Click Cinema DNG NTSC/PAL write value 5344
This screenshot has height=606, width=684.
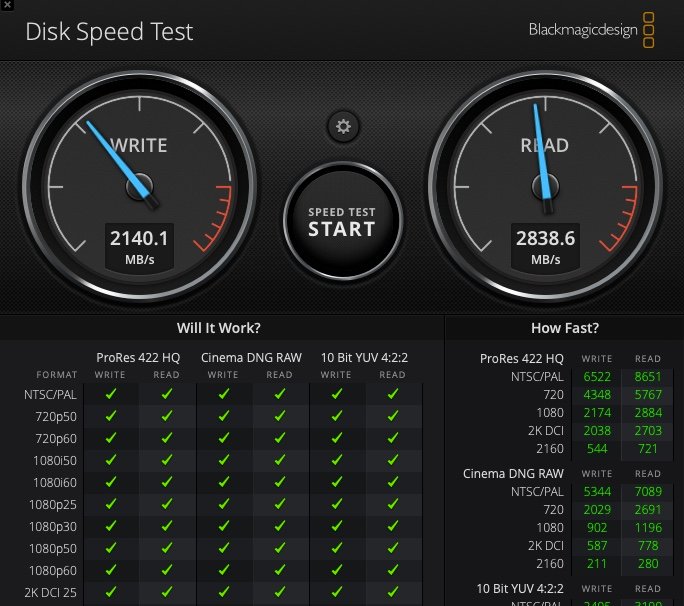tap(597, 492)
